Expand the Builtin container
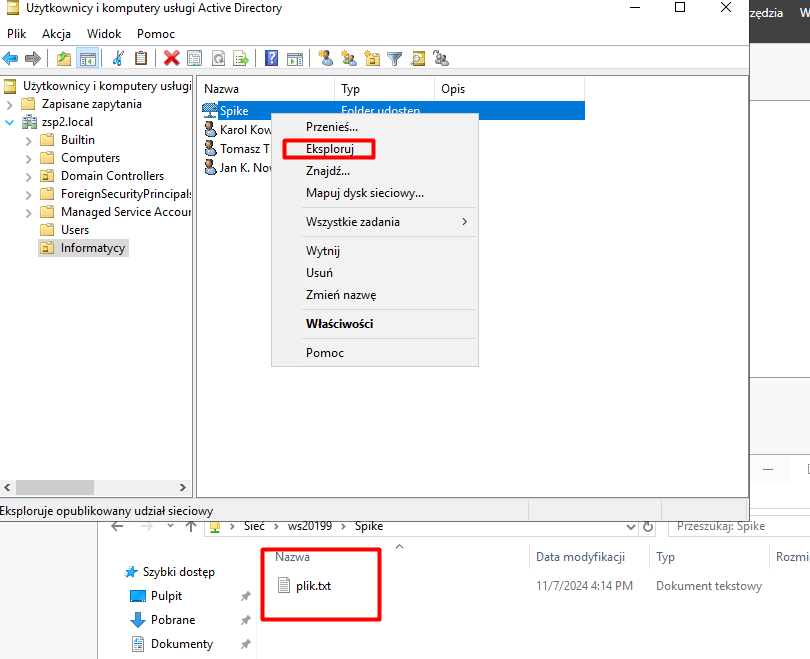This screenshot has height=659, width=810. pyautogui.click(x=29, y=140)
